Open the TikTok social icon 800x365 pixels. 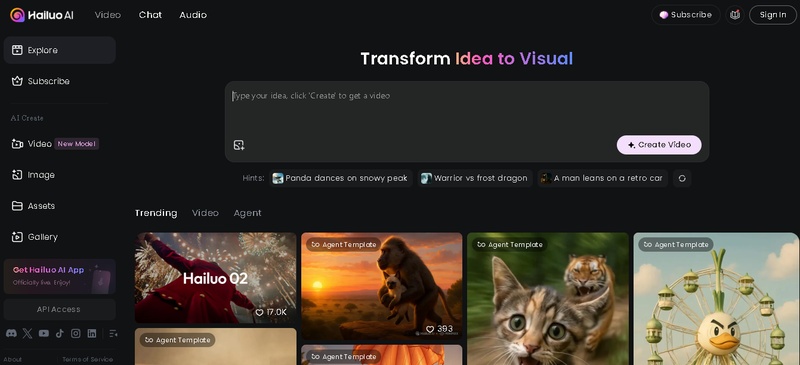pos(60,333)
